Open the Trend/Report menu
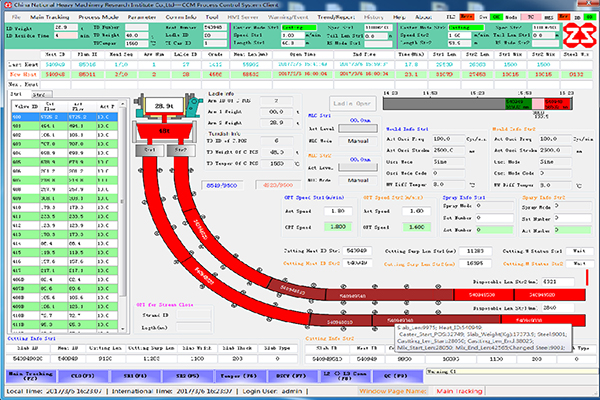Image resolution: width=600 pixels, height=400 pixels. point(336,17)
